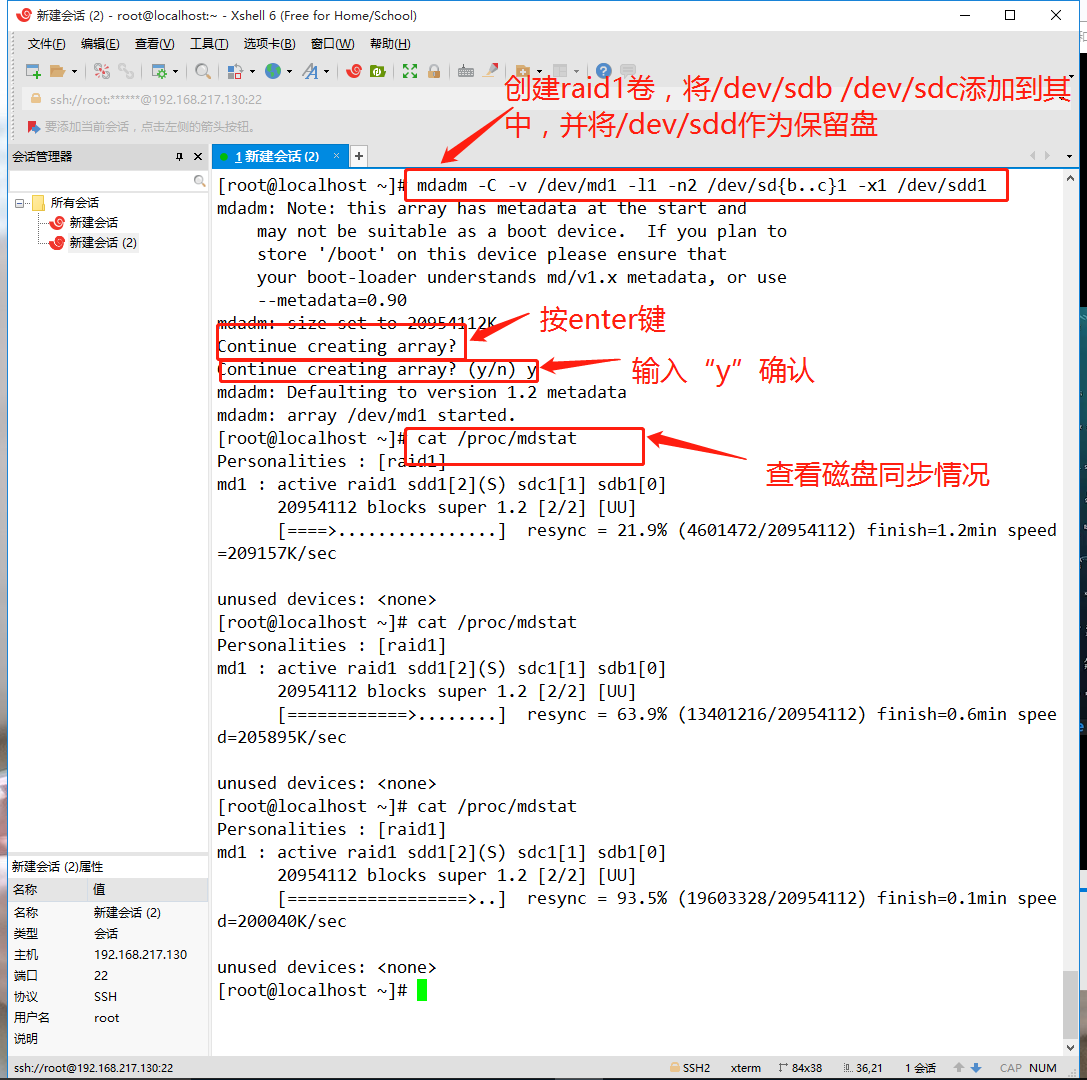Click the speech bubble feedback icon

[x=628, y=70]
